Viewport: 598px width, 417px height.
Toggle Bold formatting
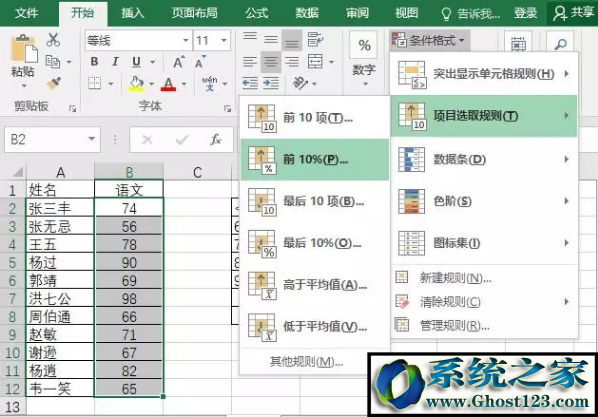[95, 61]
